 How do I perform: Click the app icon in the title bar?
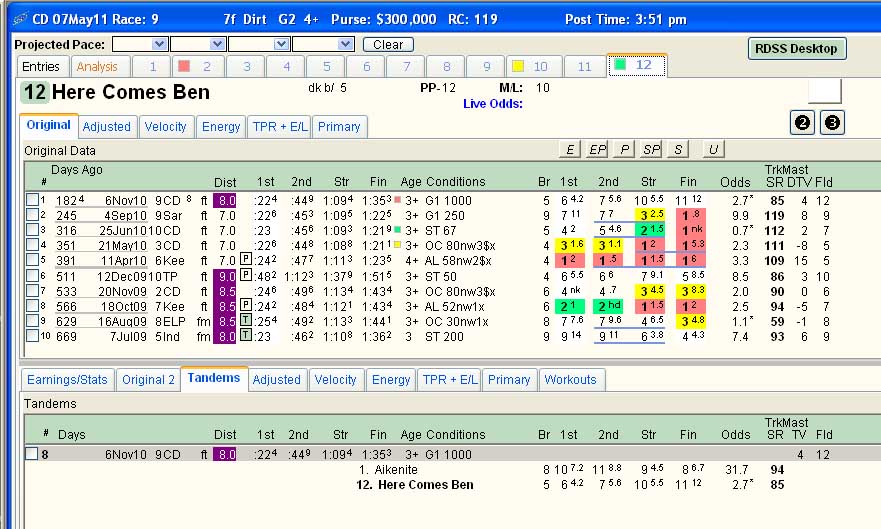(20, 19)
